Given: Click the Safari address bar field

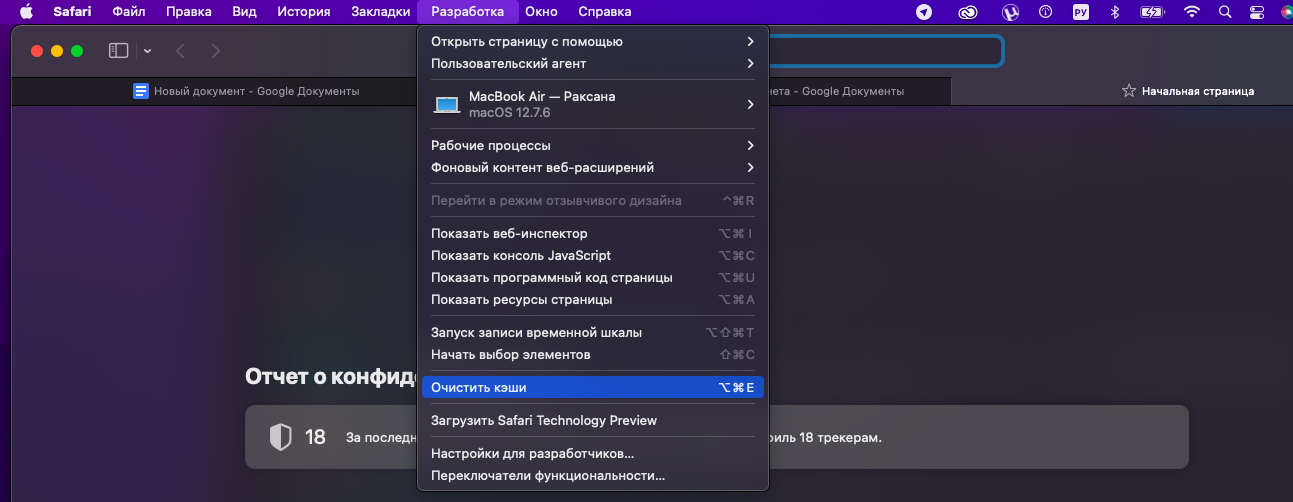Looking at the screenshot, I should (x=886, y=51).
